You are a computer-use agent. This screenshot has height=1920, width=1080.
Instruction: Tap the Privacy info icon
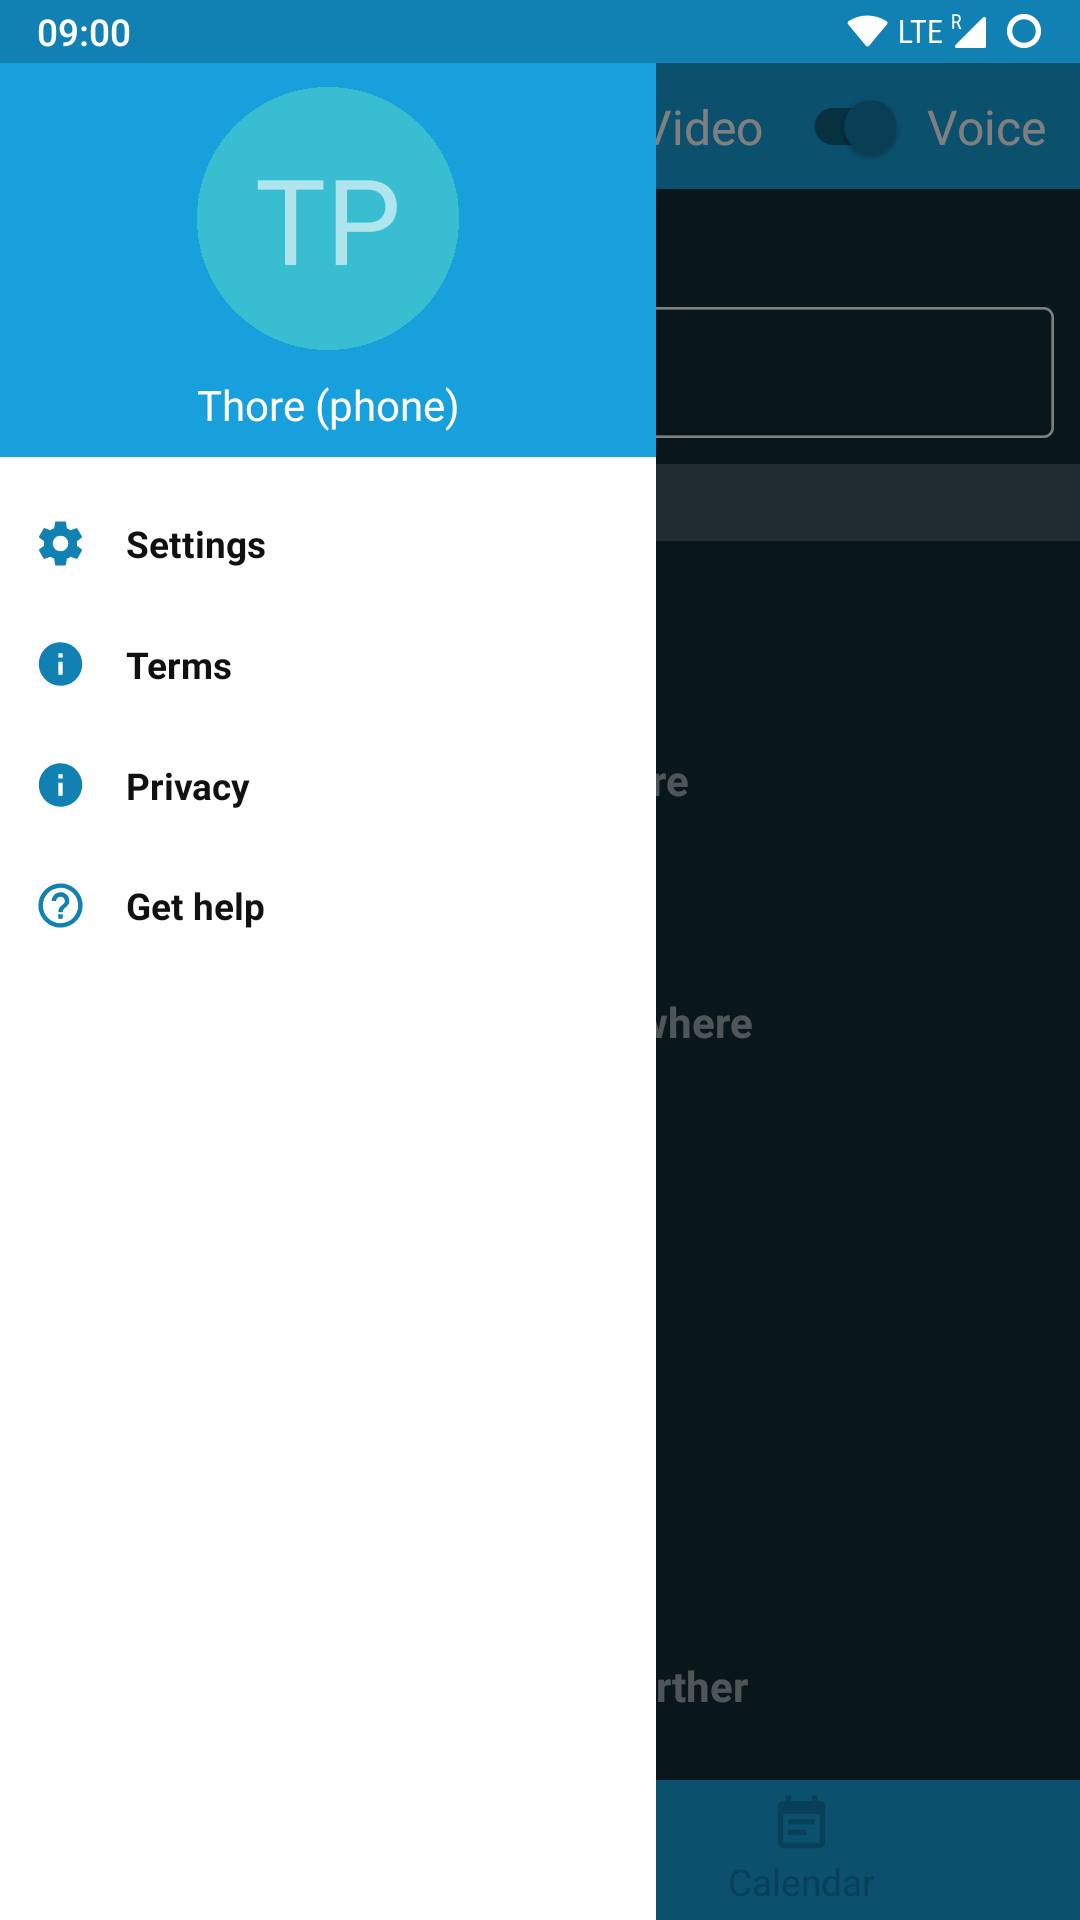(x=60, y=786)
